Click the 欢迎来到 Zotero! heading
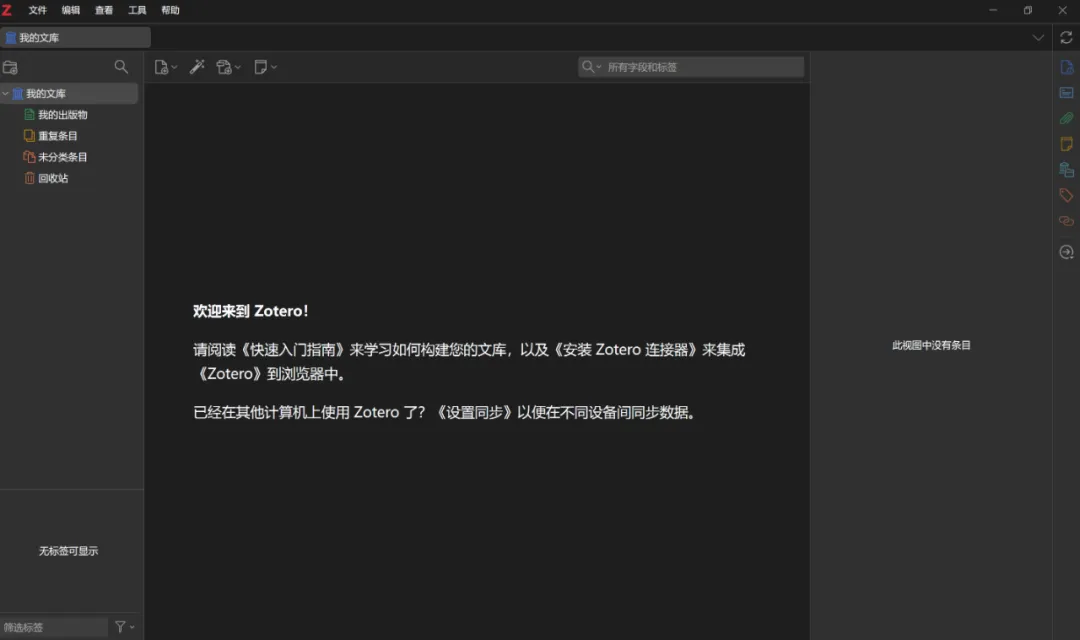This screenshot has height=640, width=1080. (251, 311)
